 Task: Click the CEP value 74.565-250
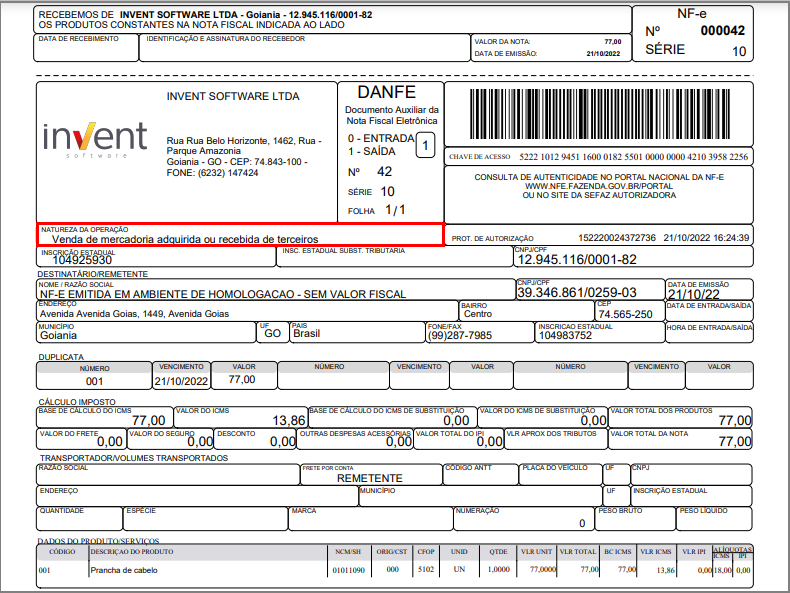click(625, 314)
